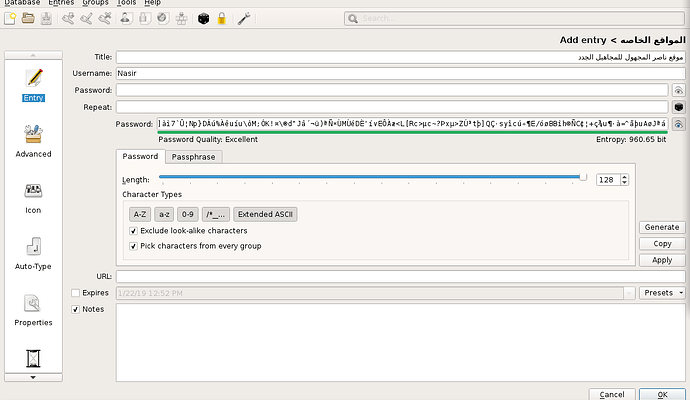
Task: Open the password generator dice toolbar icon
Action: tap(202, 19)
